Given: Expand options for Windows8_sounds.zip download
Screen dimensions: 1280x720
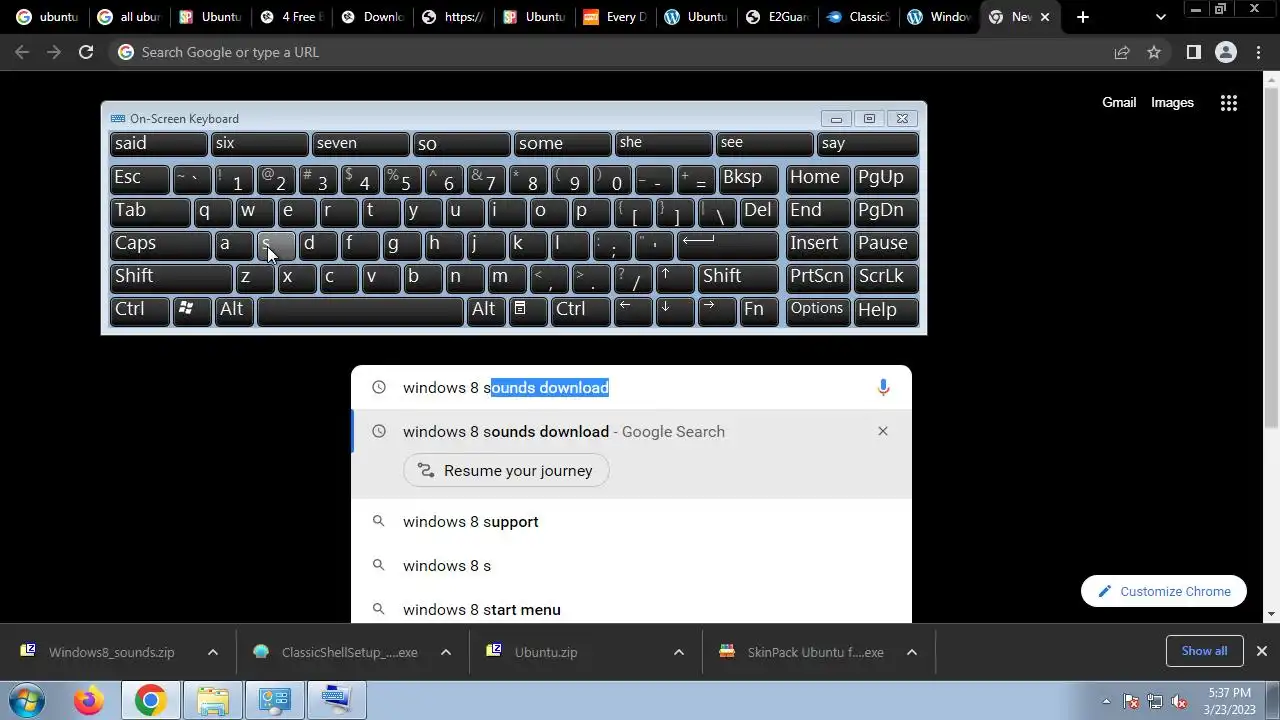Looking at the screenshot, I should [x=212, y=652].
